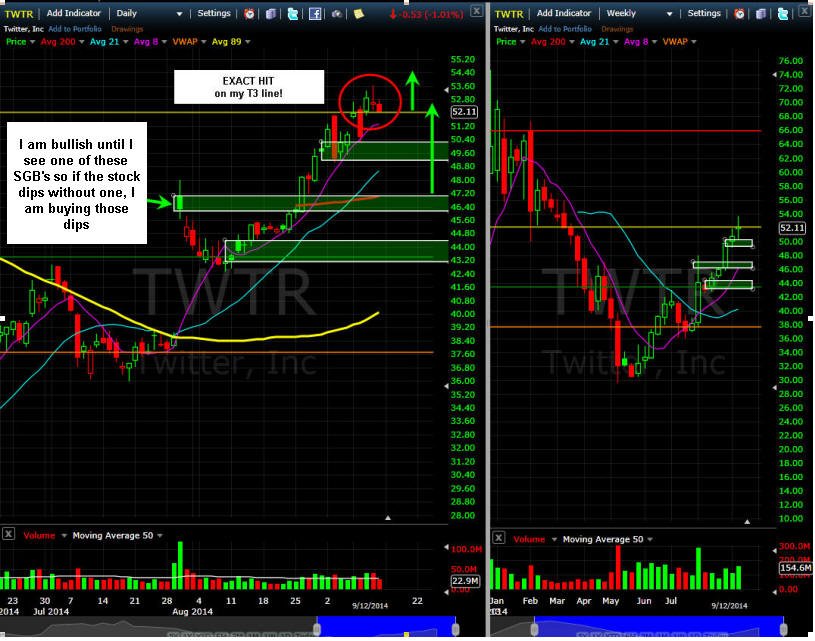815x641 pixels.
Task: Click the 52.11 price label on daily axis
Action: (464, 112)
